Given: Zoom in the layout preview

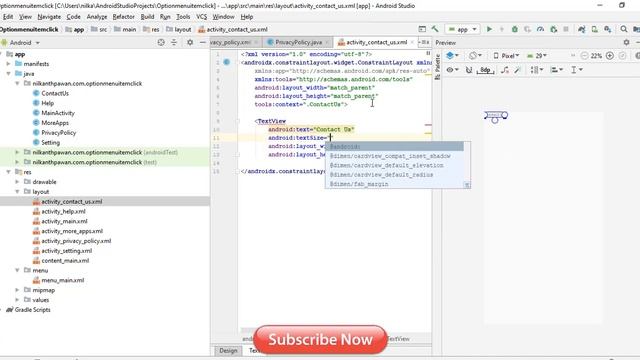Looking at the screenshot, I should point(610,56).
